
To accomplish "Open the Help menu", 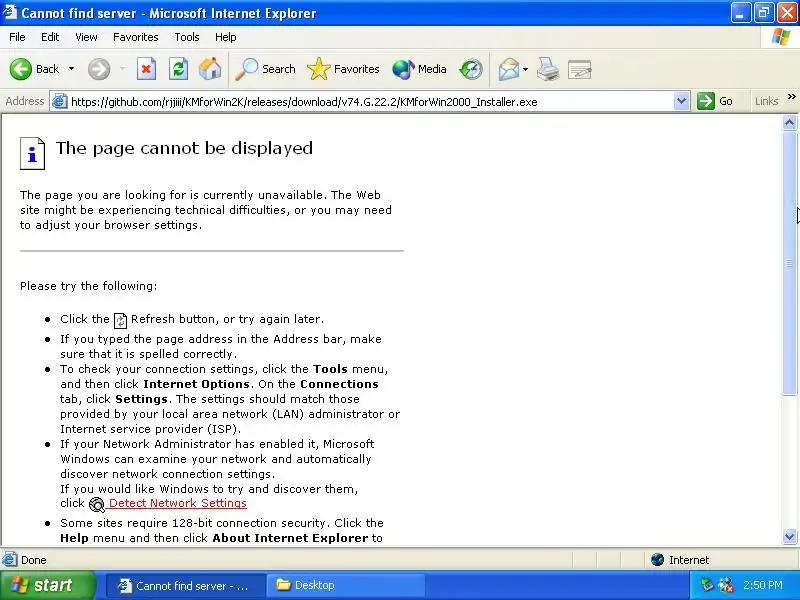I will [226, 37].
